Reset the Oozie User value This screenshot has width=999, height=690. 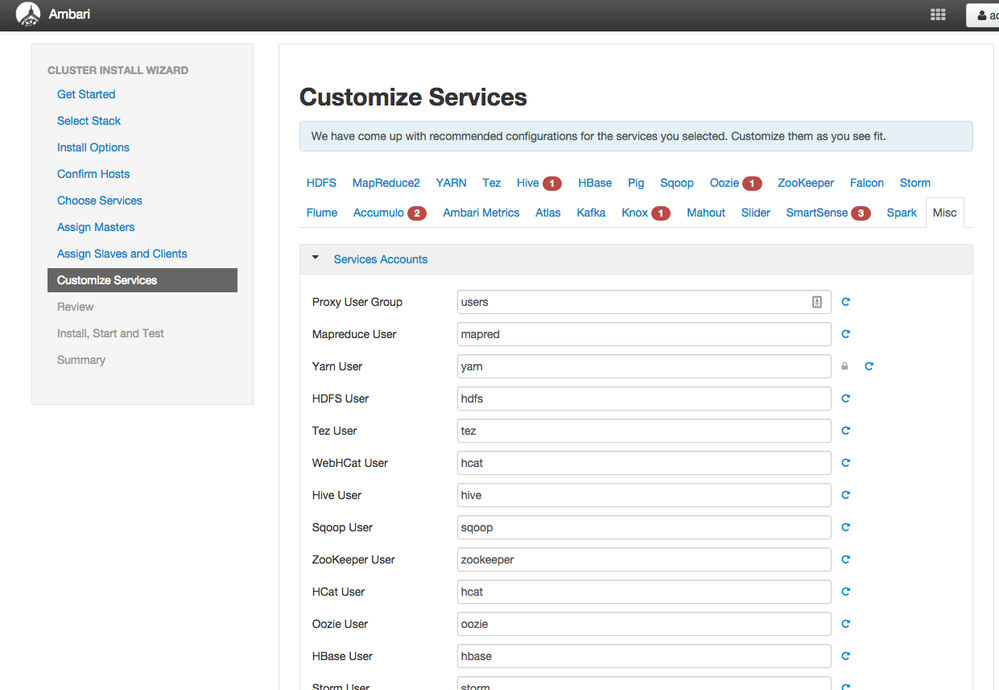click(845, 624)
